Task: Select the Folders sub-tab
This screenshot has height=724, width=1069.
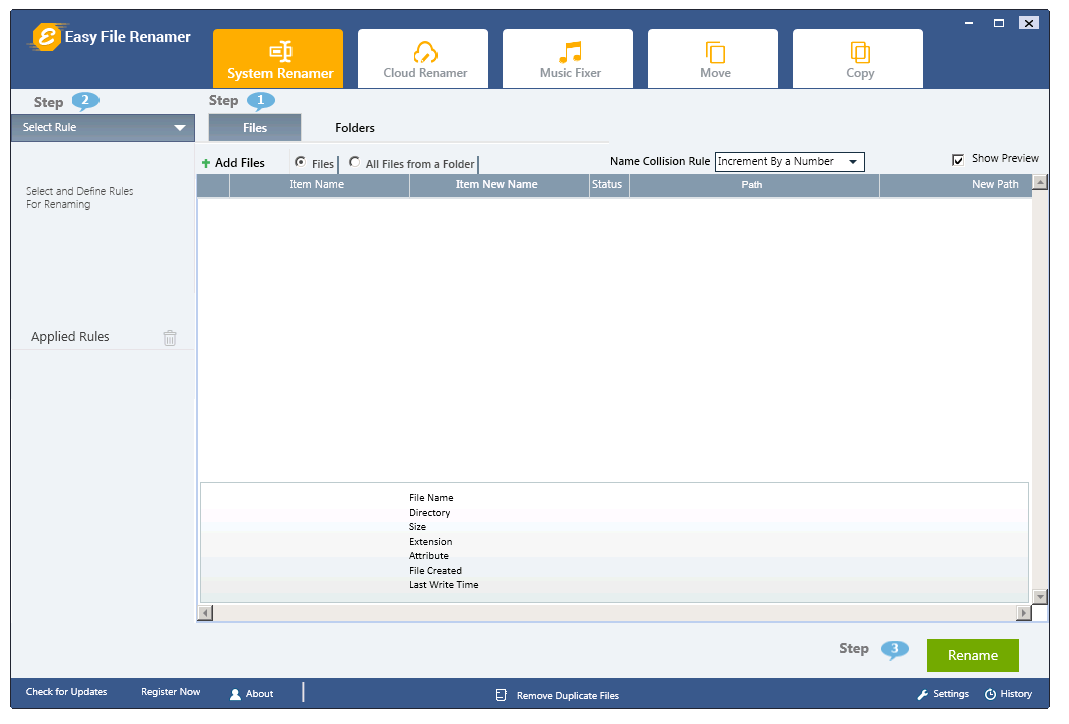Action: click(x=355, y=127)
